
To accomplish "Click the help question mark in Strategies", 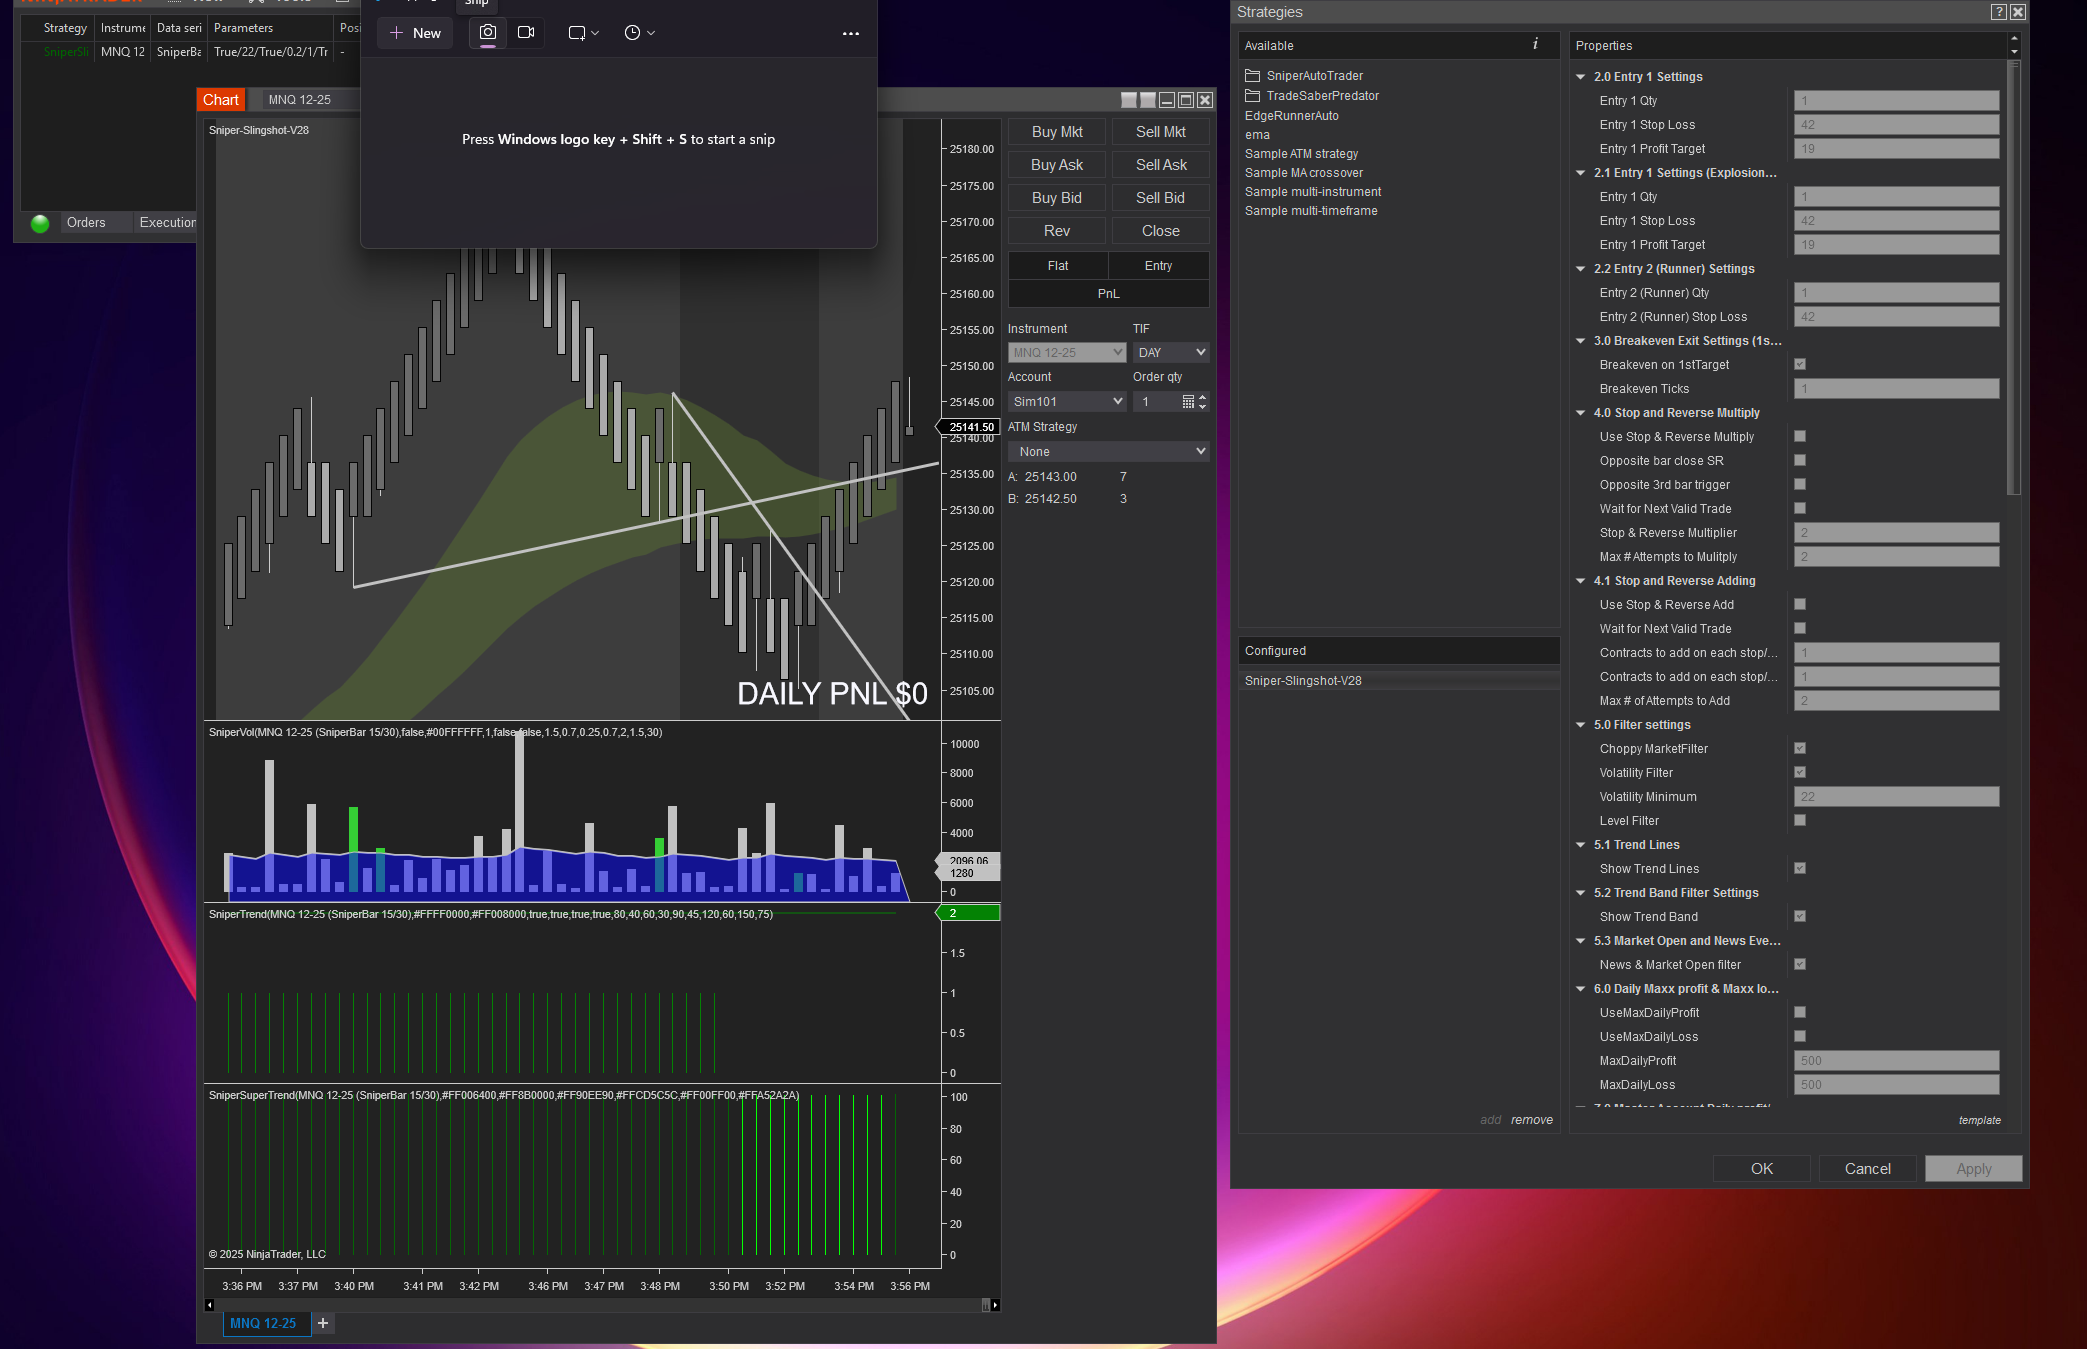I will (1998, 12).
